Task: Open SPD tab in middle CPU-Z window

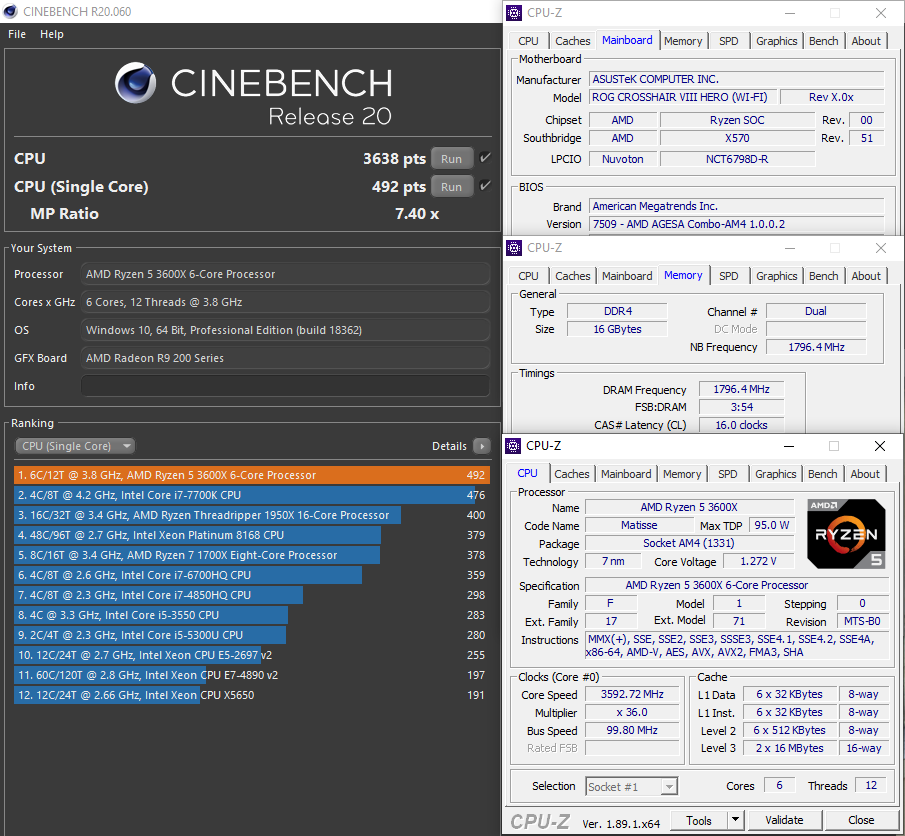Action: pos(728,276)
